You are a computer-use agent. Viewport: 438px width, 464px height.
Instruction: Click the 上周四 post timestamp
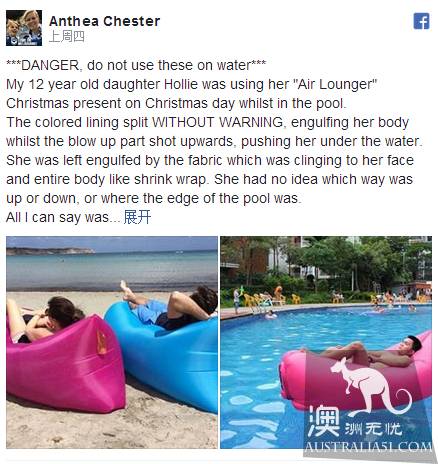[x=66, y=36]
